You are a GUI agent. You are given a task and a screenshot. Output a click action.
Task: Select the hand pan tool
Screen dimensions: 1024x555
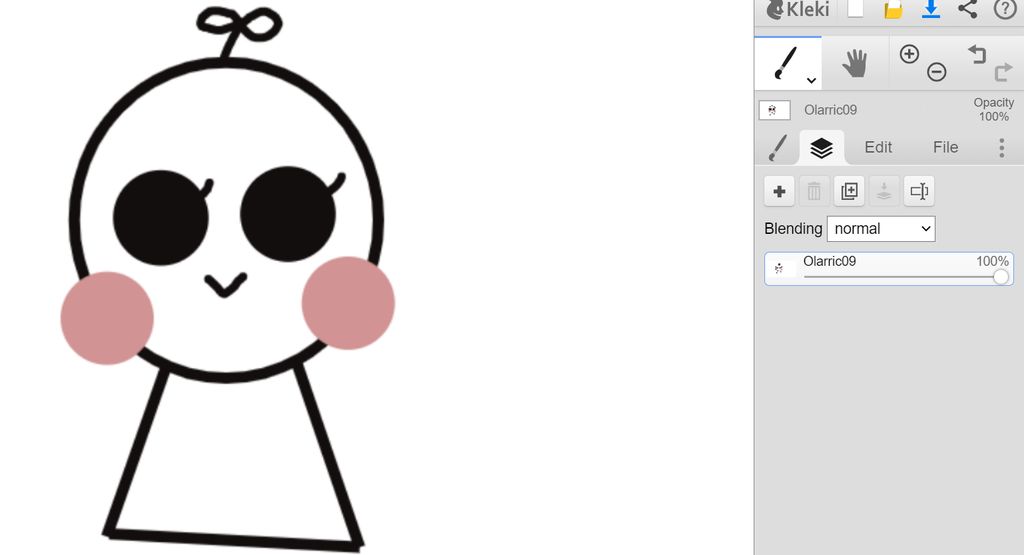(854, 64)
